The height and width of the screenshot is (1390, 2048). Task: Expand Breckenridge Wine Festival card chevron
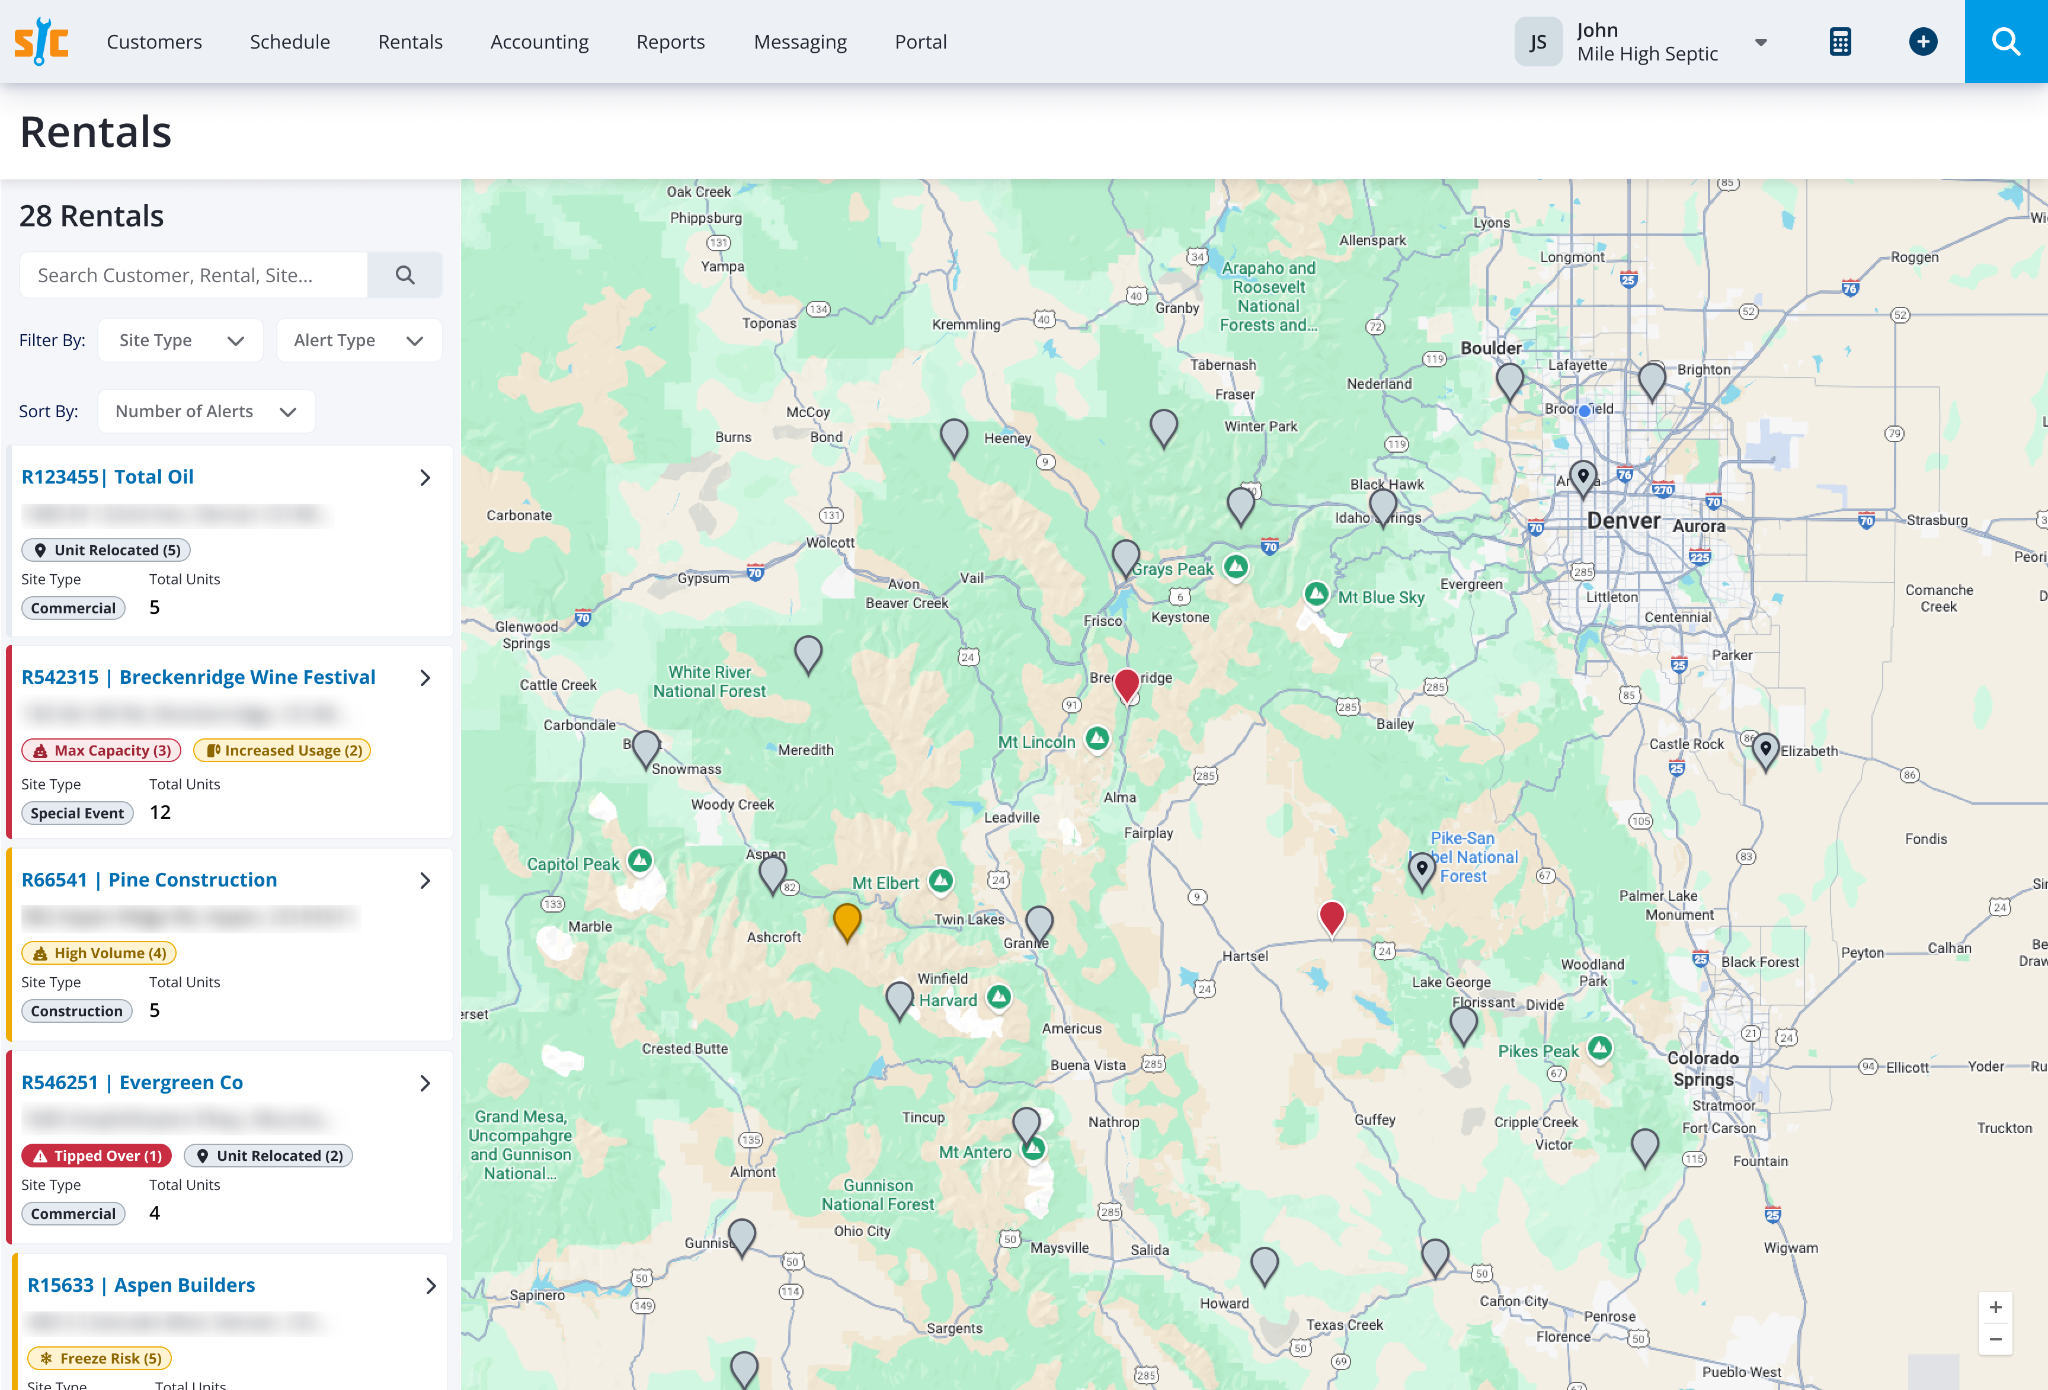(425, 678)
